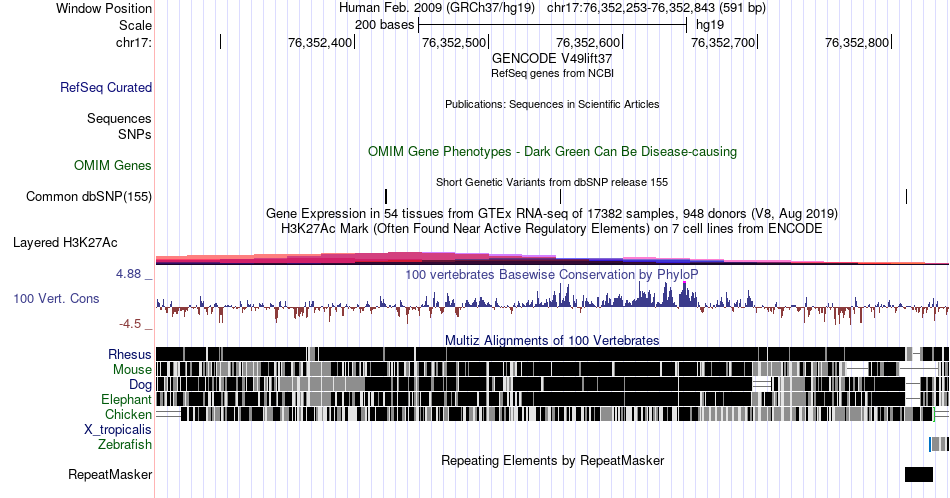Select the Elephant alignment label

click(x=126, y=399)
